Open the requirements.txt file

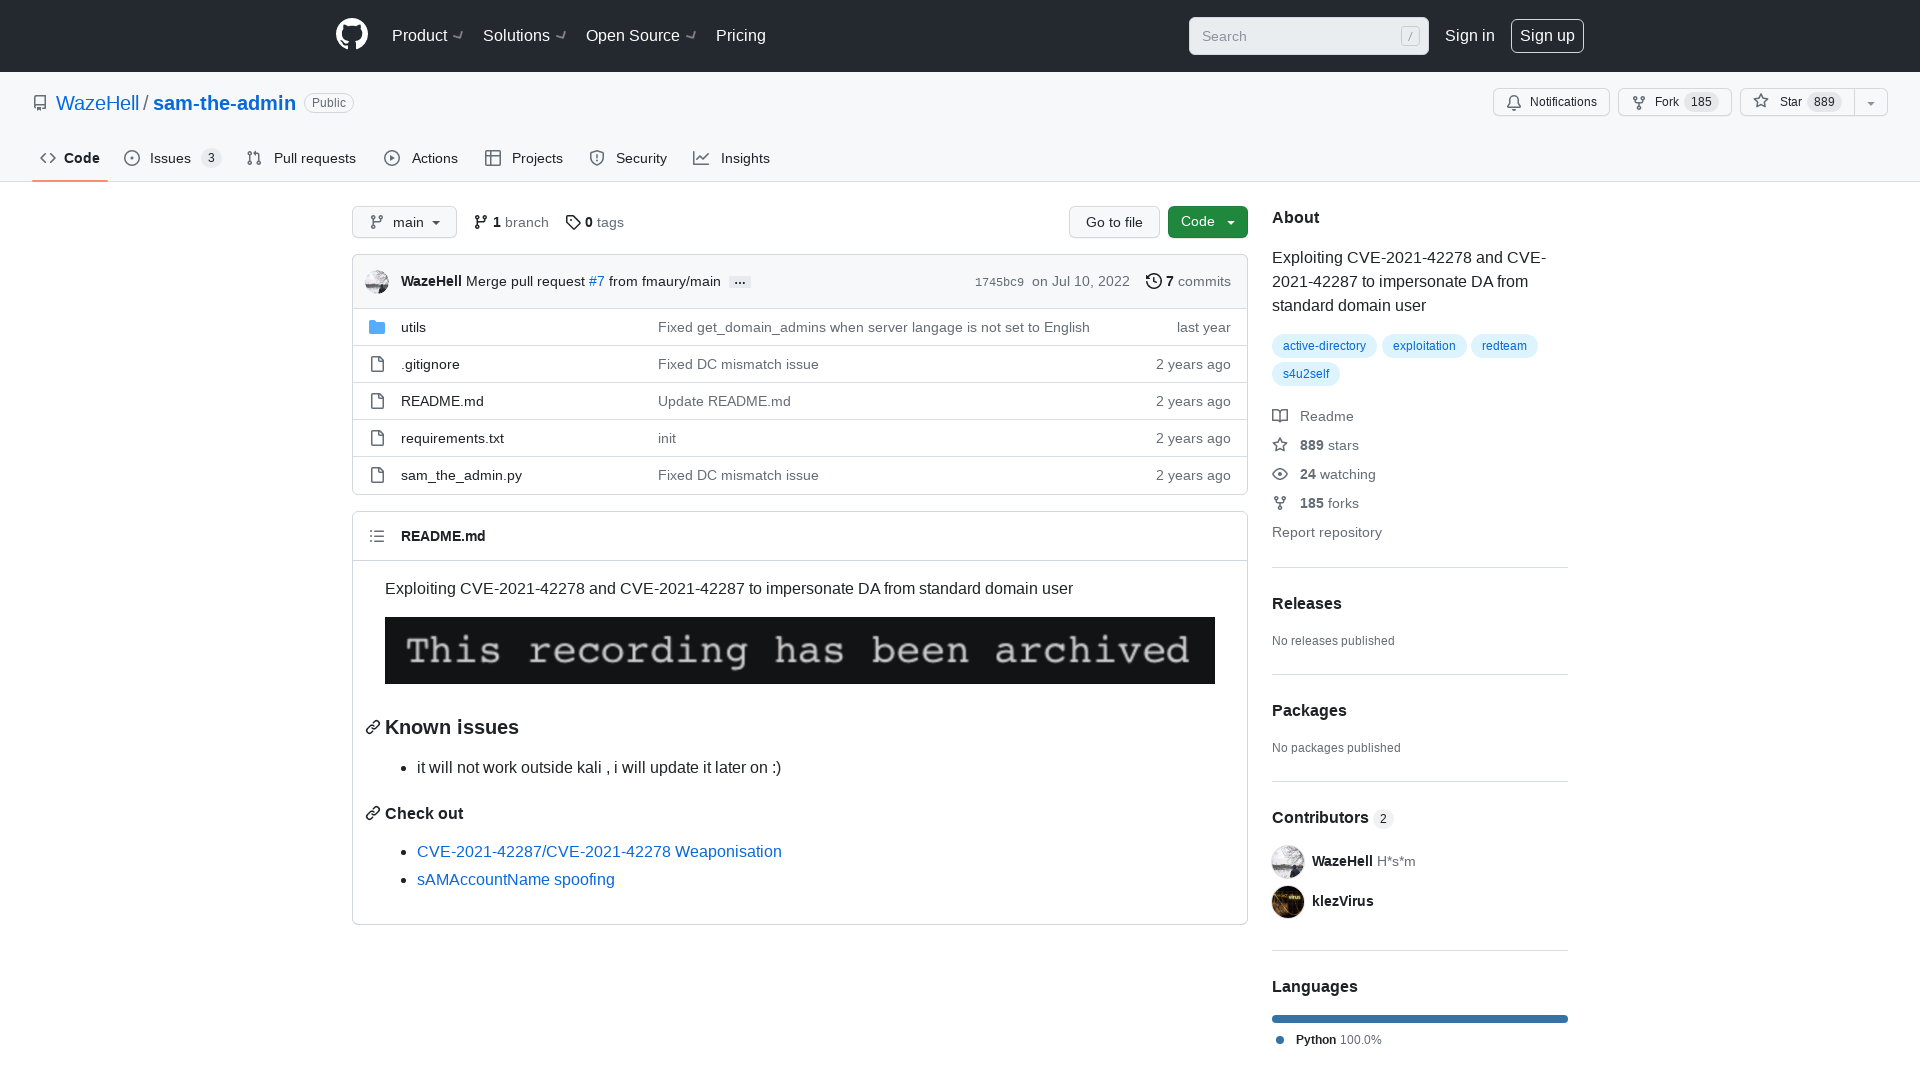point(452,438)
